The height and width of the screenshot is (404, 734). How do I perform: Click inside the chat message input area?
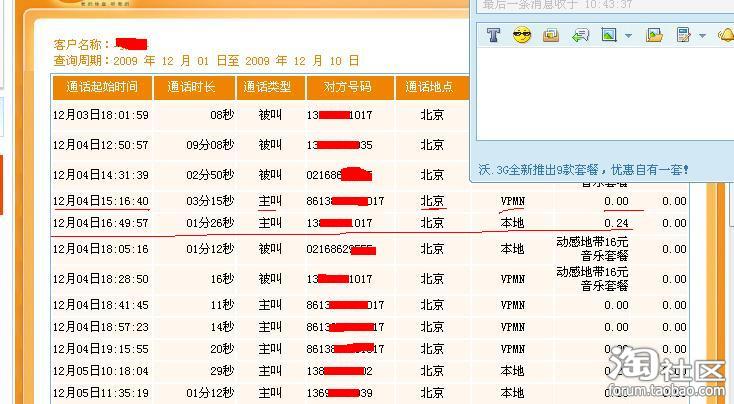605,94
